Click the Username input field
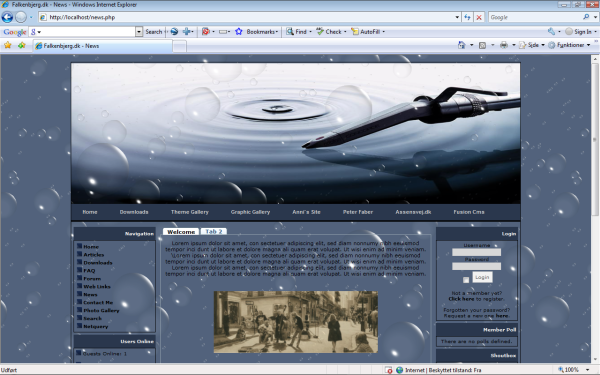The width and height of the screenshot is (600, 375). coord(476,252)
